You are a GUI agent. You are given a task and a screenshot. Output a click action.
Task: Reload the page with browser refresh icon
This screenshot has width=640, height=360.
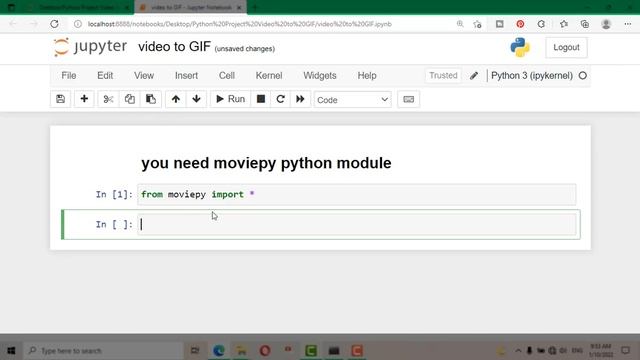54,24
